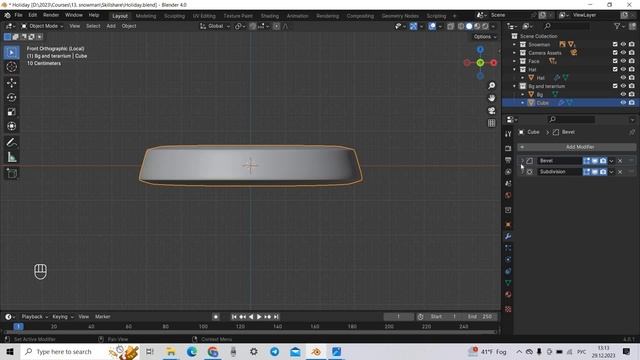Toggle the camera view icon

pyautogui.click(x=491, y=111)
